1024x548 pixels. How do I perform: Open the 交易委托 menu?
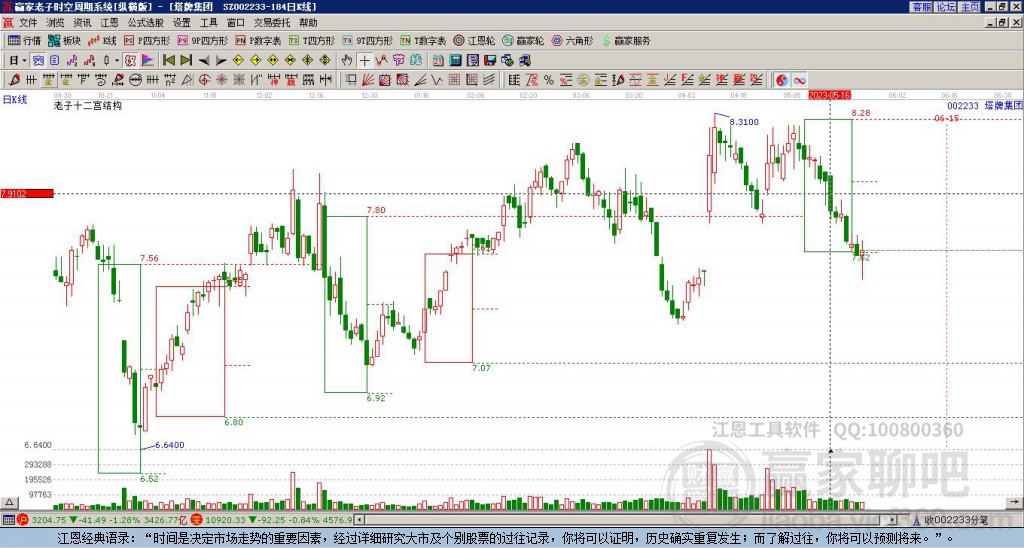(272, 23)
